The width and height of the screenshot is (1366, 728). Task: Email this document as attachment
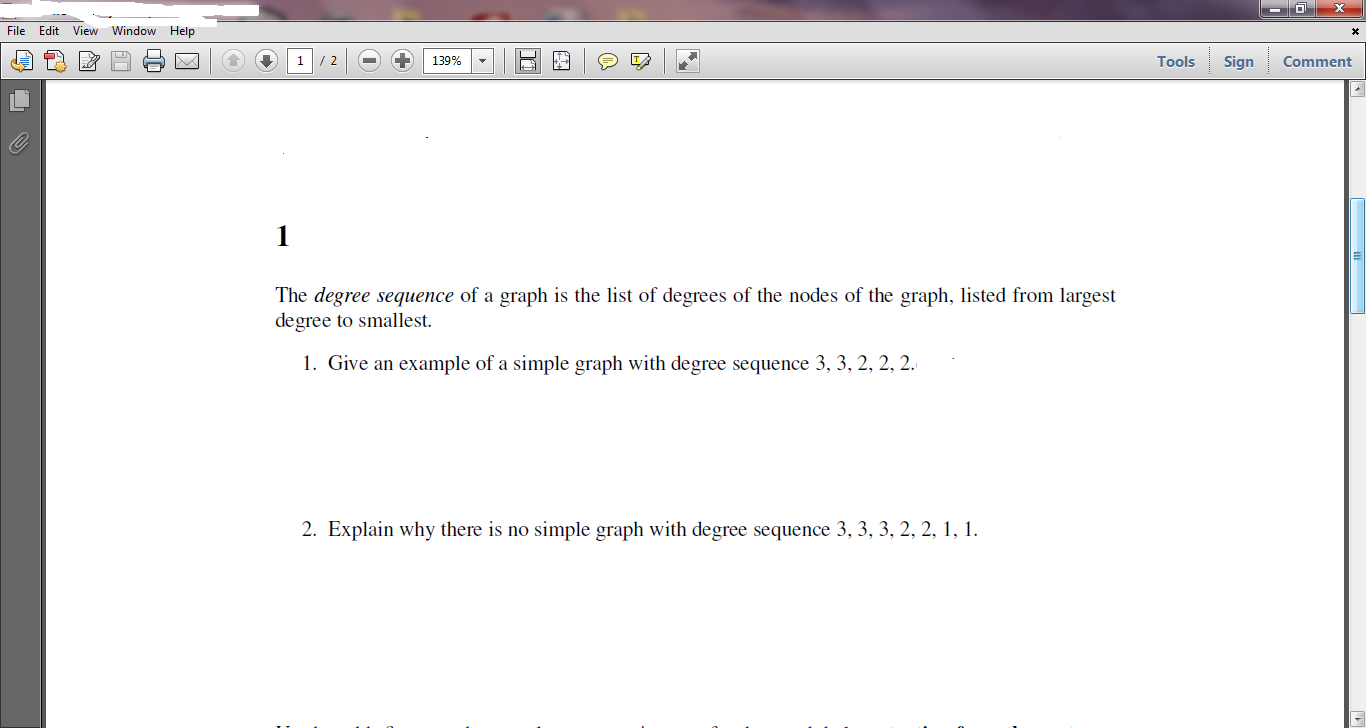tap(187, 60)
